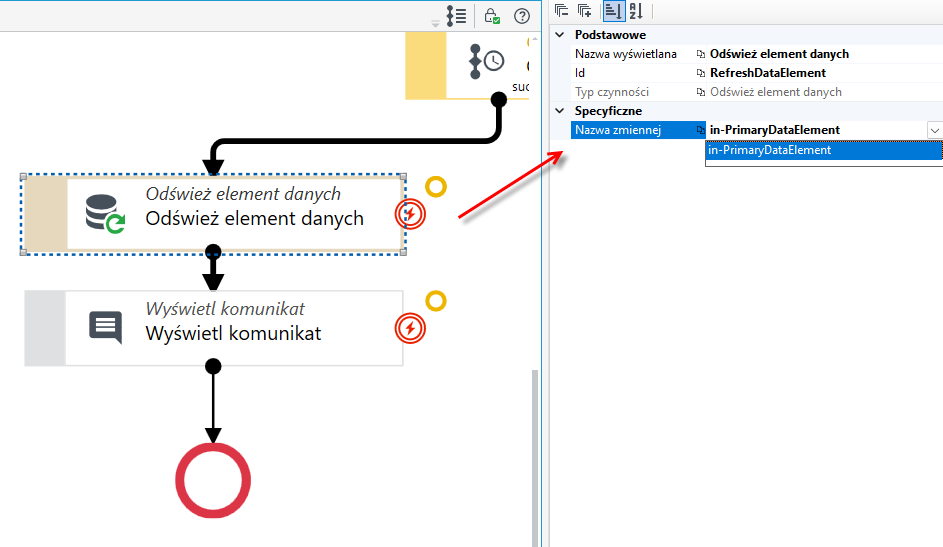Edit display name value Odśwież element danych

pyautogui.click(x=779, y=54)
